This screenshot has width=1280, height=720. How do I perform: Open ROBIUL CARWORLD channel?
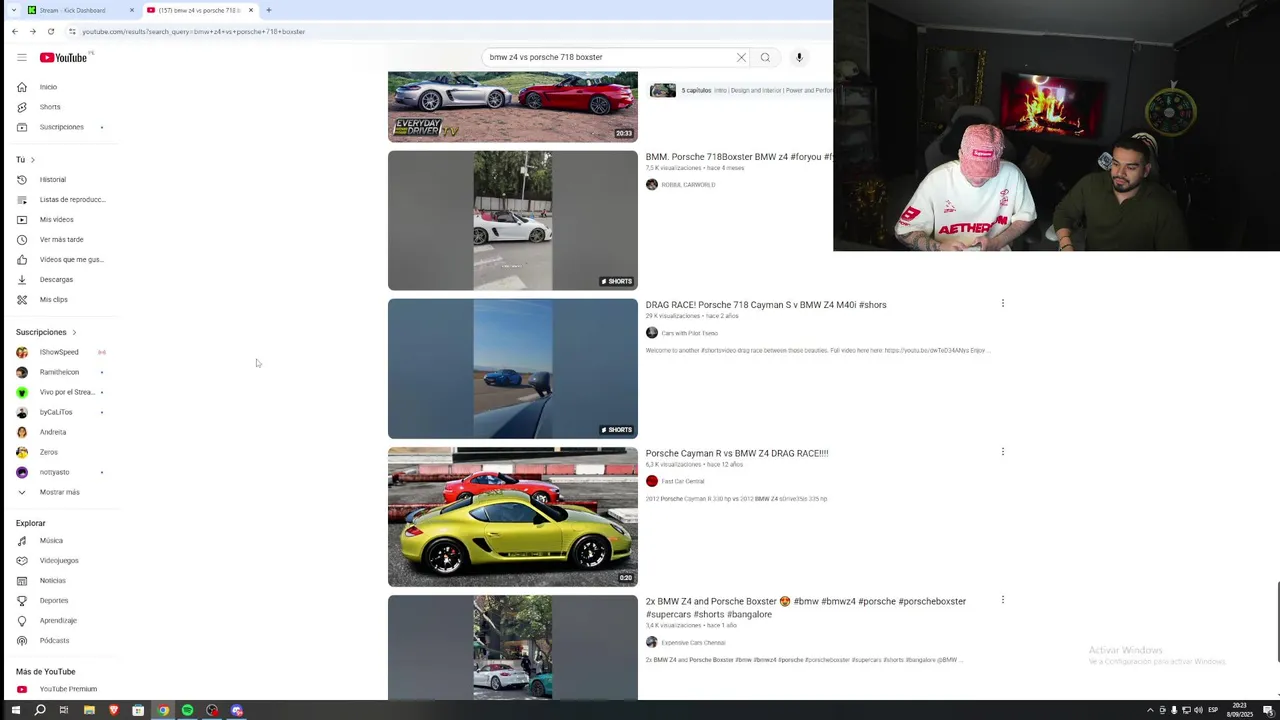(x=688, y=185)
